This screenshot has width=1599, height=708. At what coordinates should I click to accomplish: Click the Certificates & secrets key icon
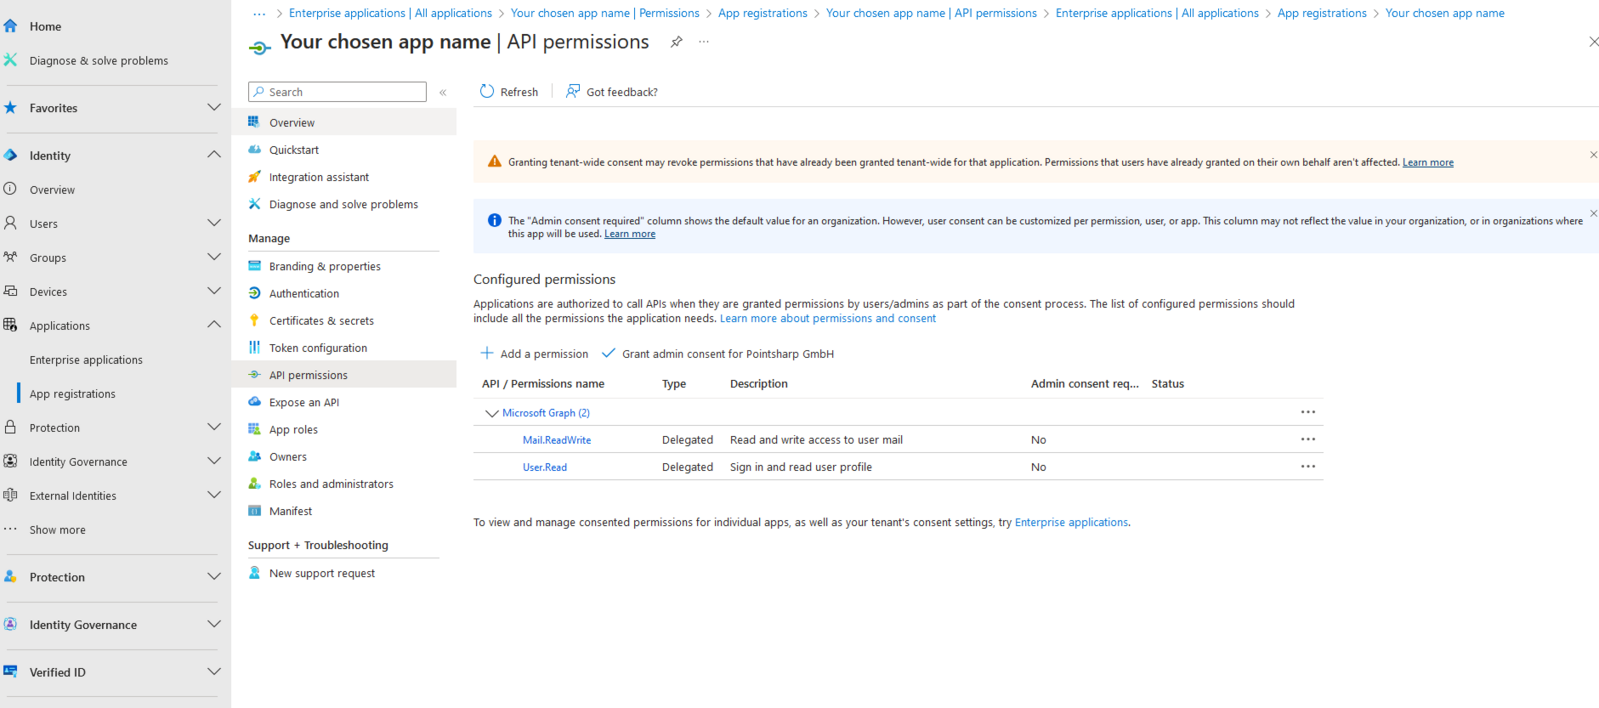(x=255, y=320)
